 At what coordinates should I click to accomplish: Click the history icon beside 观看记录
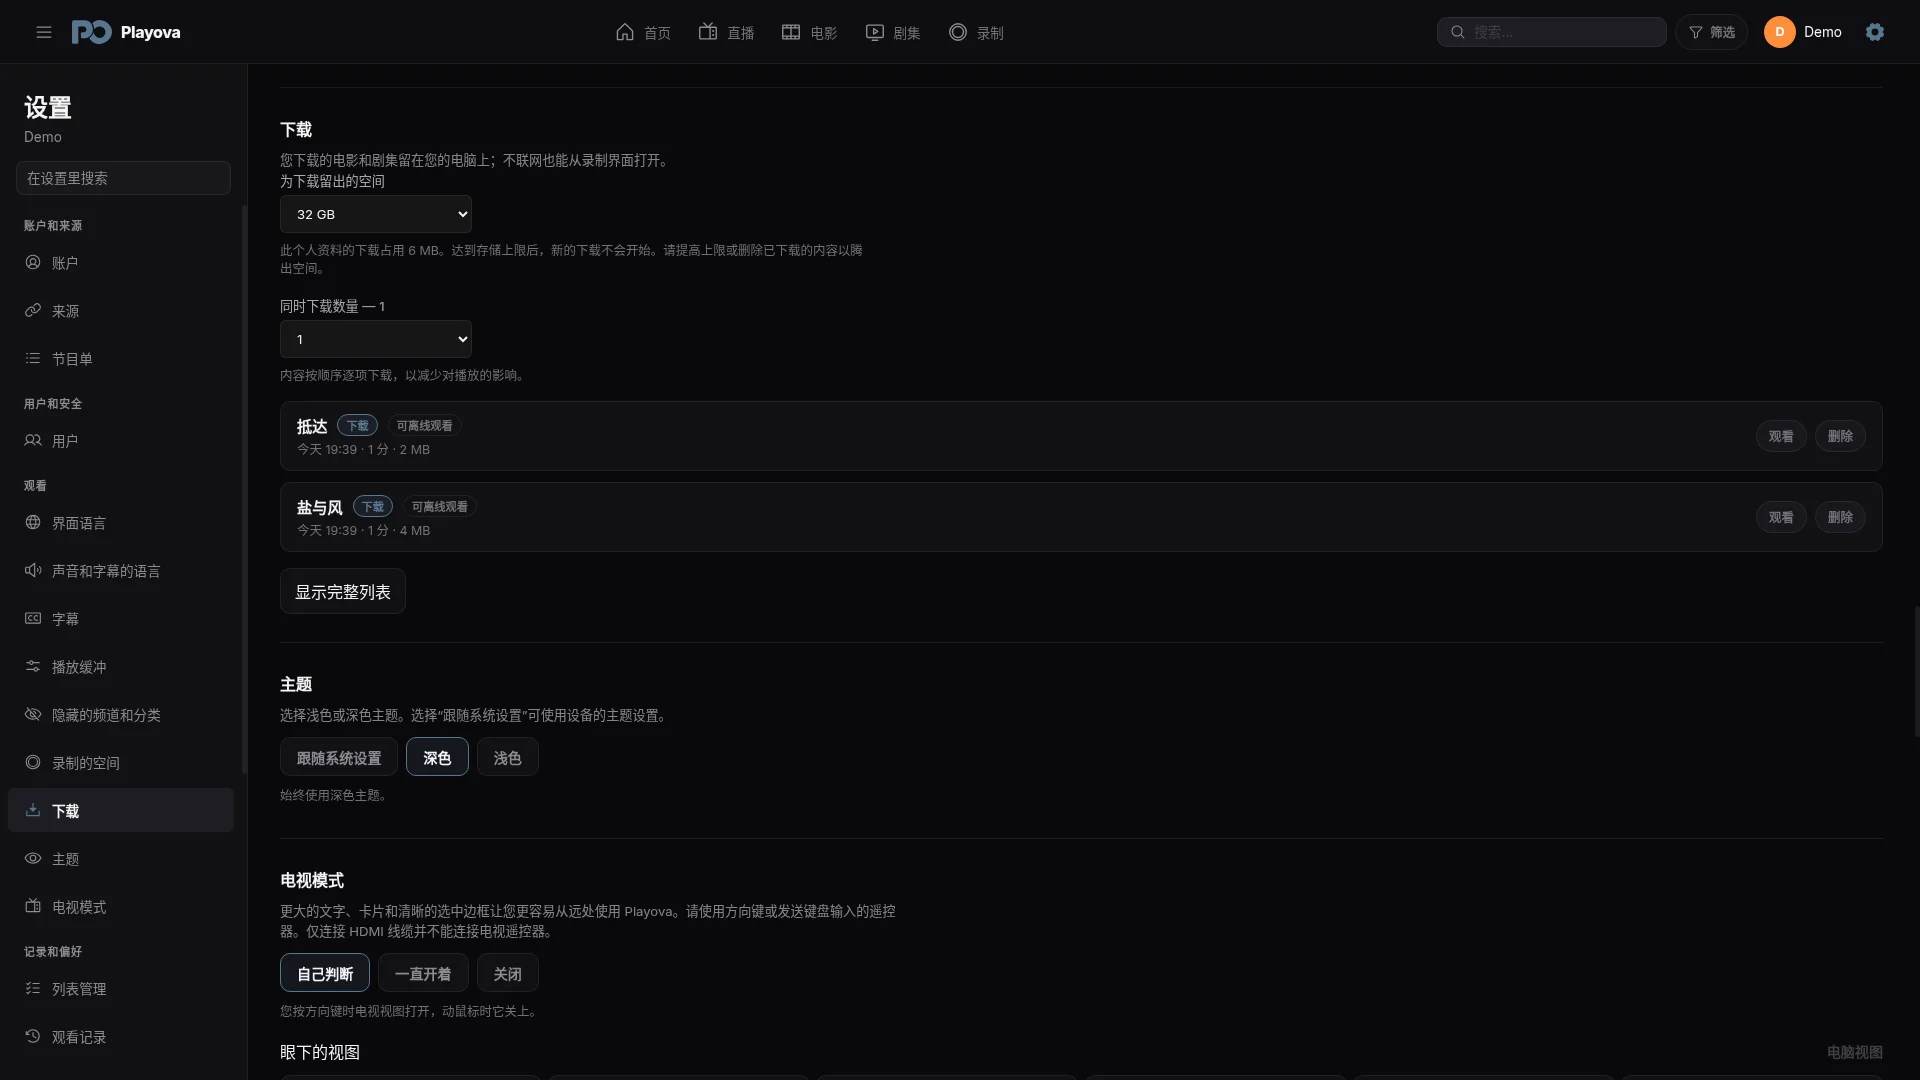[33, 1036]
